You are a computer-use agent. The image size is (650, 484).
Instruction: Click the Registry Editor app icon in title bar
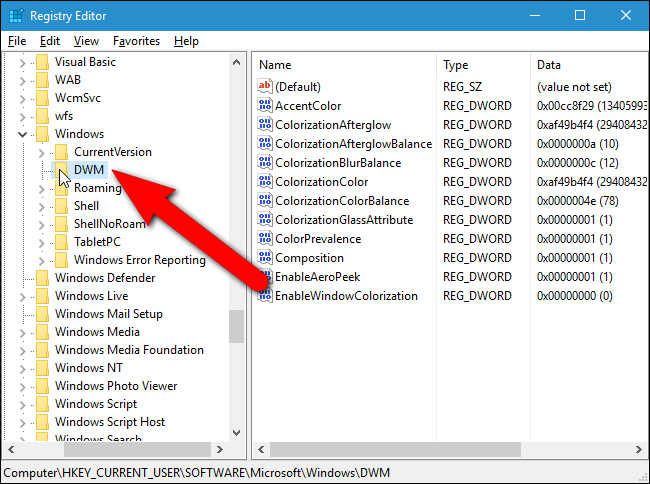pyautogui.click(x=16, y=16)
